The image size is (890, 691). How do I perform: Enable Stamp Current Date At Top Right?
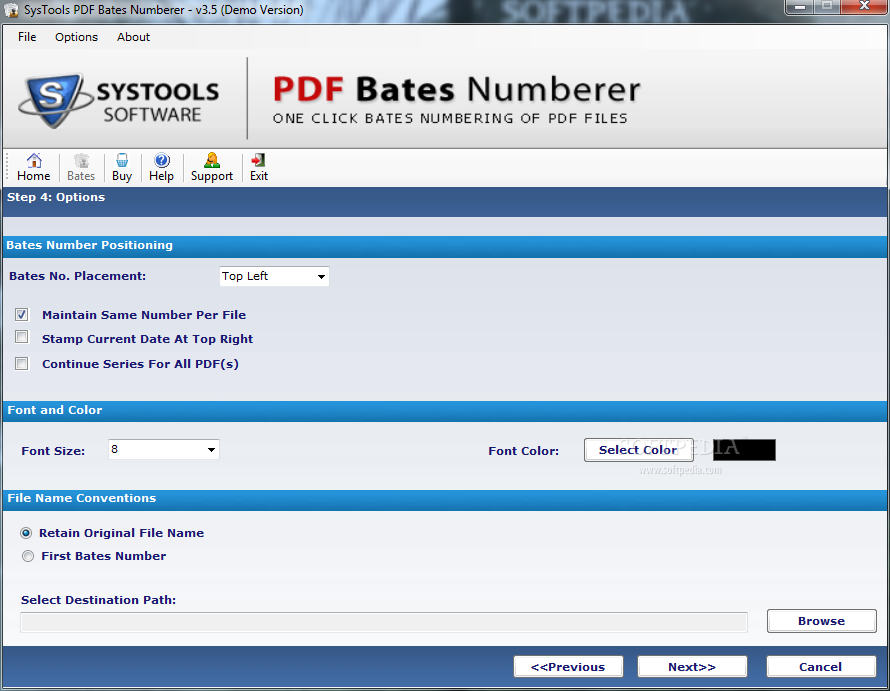[22, 337]
